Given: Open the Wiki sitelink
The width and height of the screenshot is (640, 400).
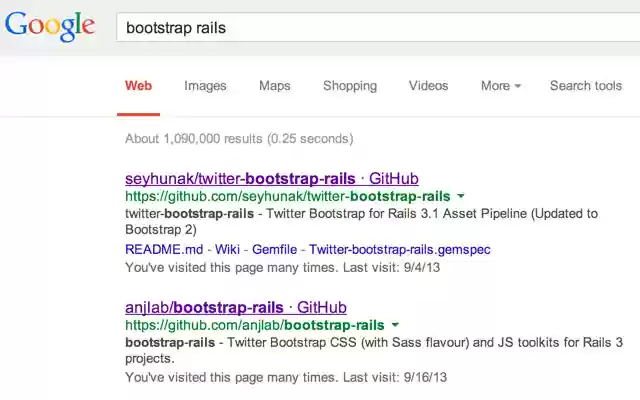Looking at the screenshot, I should [227, 249].
